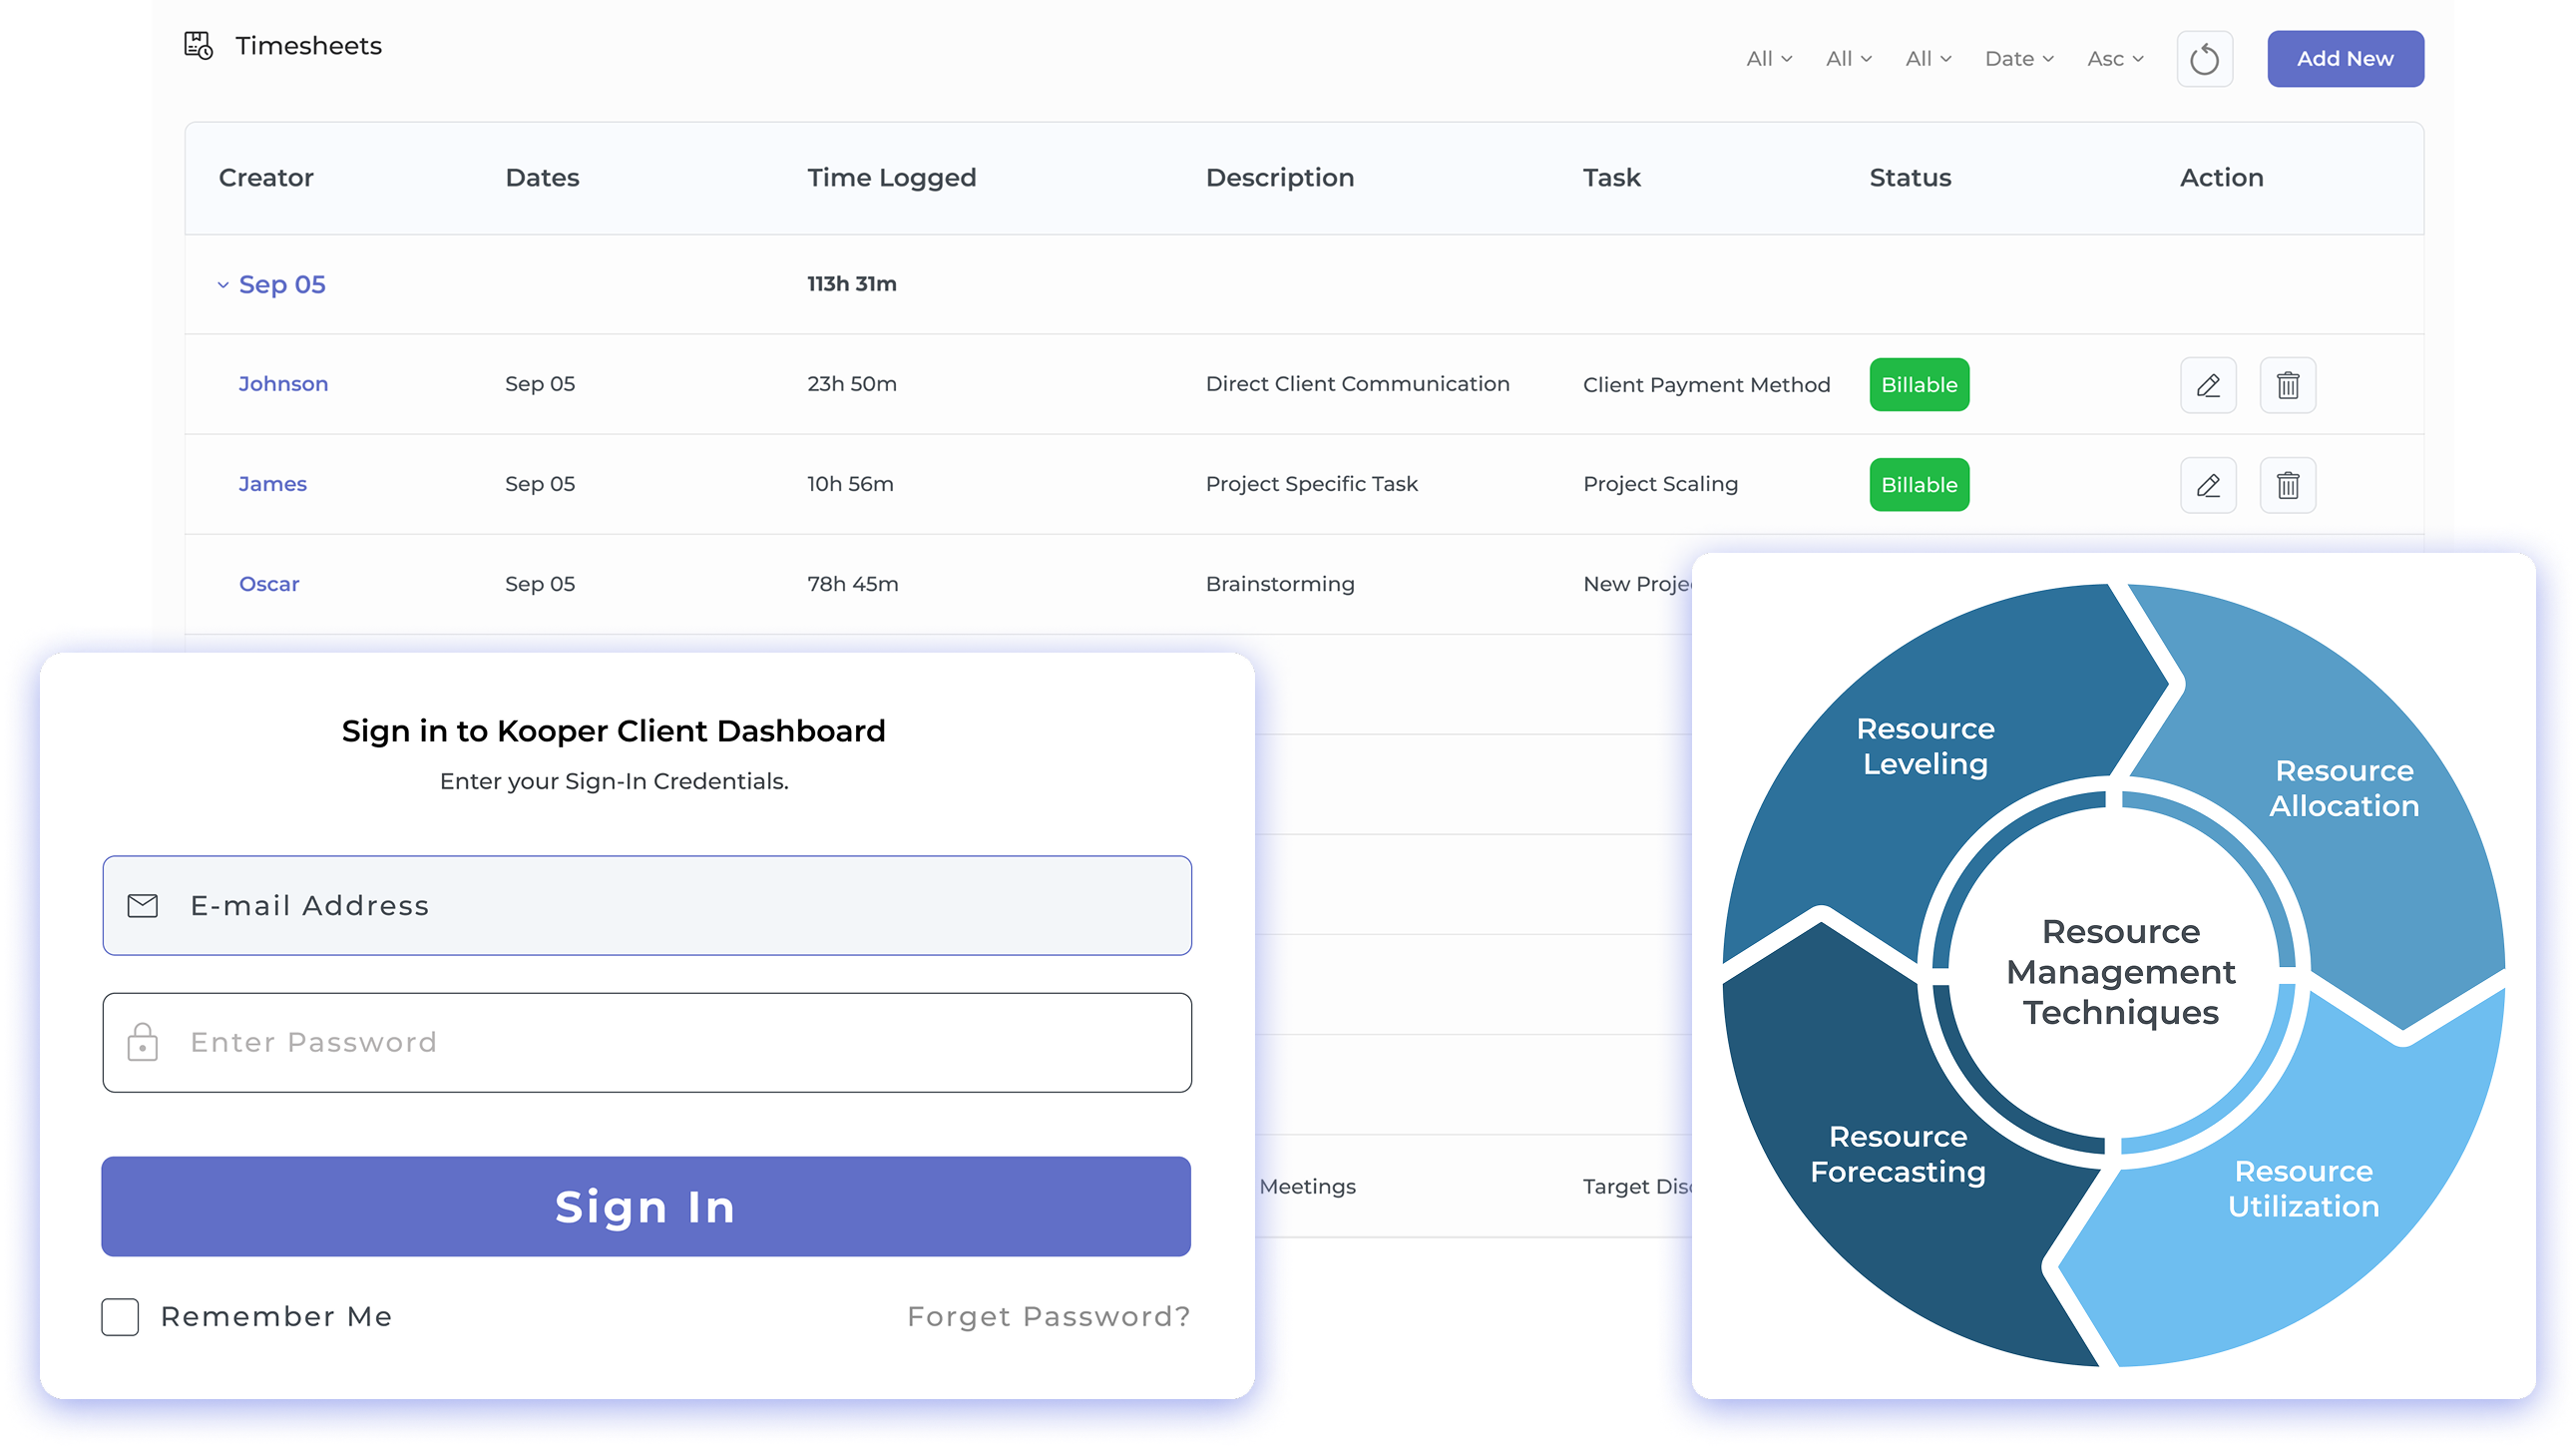
Task: Click the 113h 31m total time
Action: click(852, 284)
